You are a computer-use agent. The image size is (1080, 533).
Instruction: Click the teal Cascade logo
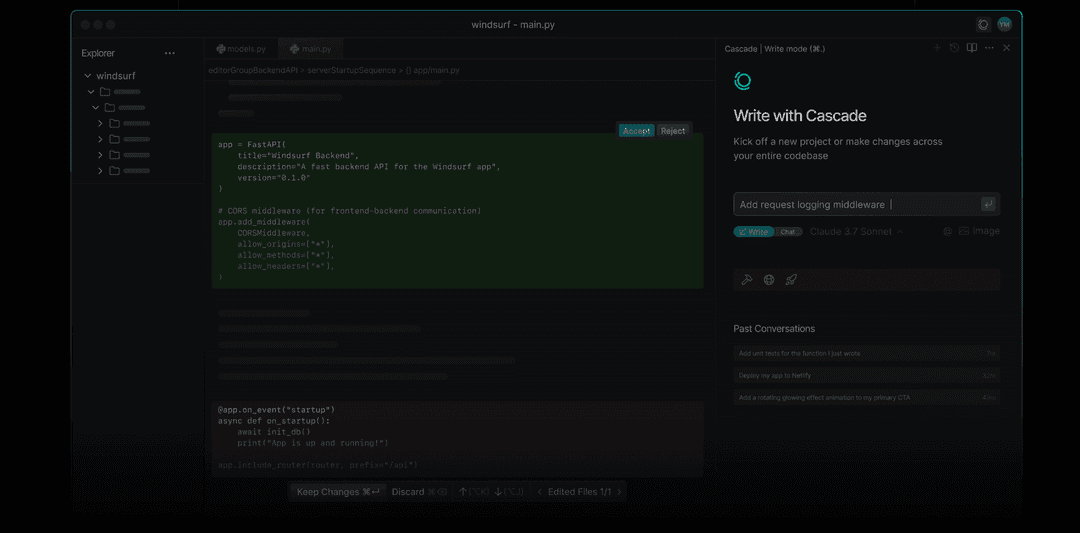click(x=742, y=81)
